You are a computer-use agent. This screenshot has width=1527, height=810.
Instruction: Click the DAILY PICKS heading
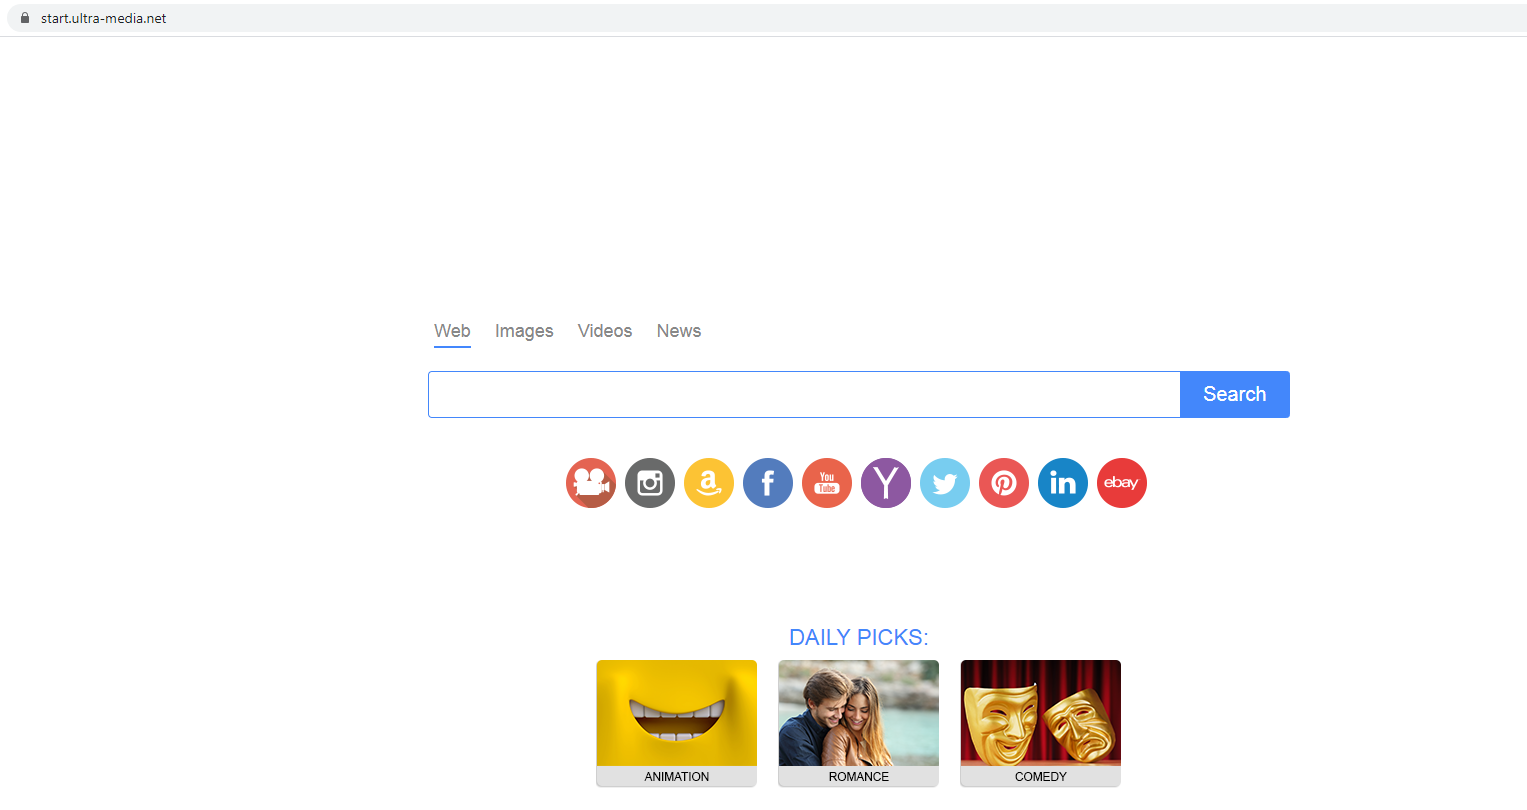859,637
